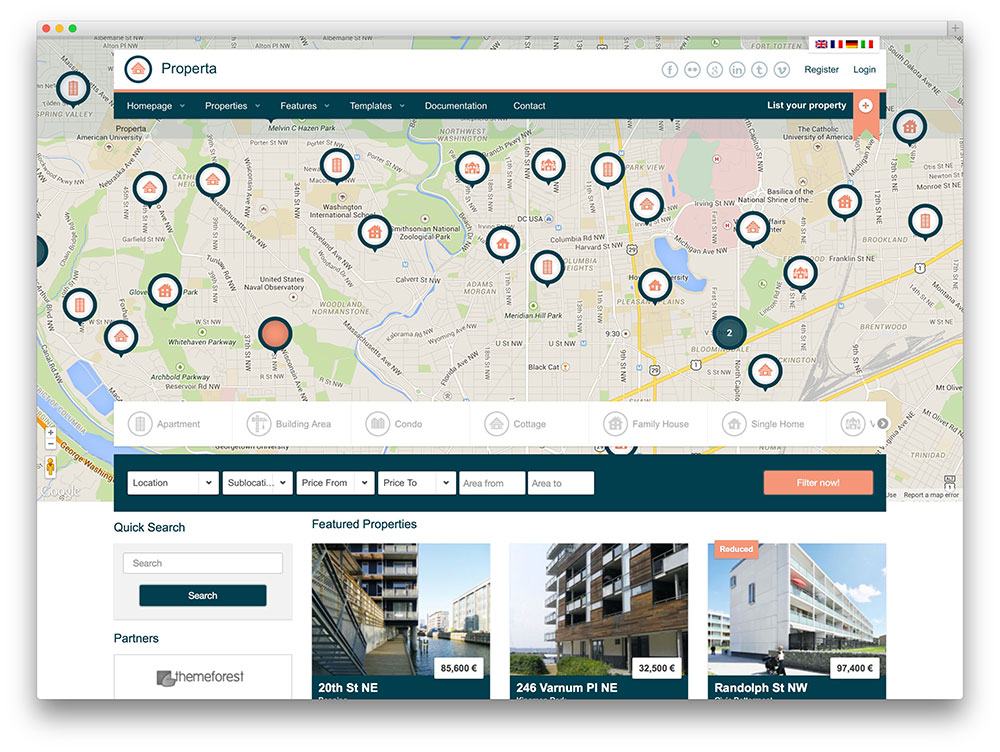Go to the Documentation menu item

coord(456,106)
